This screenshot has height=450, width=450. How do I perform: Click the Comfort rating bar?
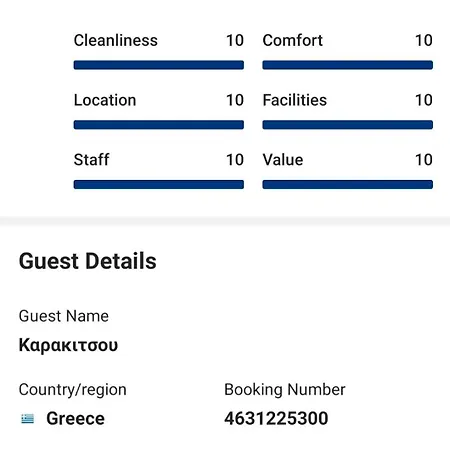point(348,65)
